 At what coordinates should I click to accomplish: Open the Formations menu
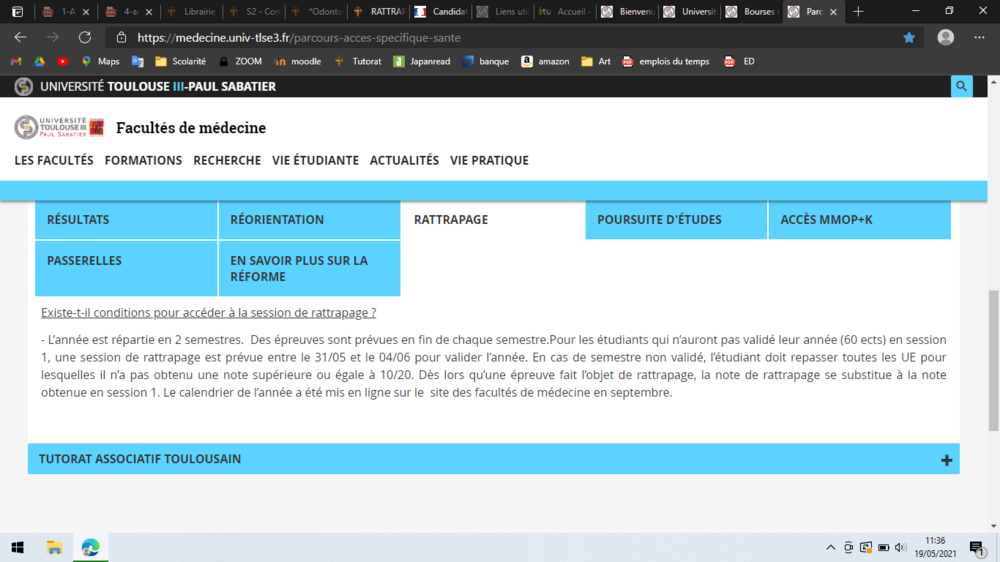coord(143,160)
